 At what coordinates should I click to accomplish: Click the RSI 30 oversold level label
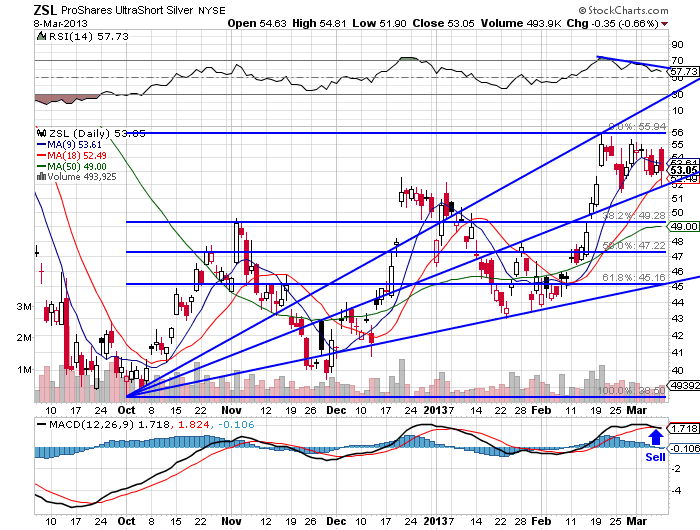pos(677,94)
